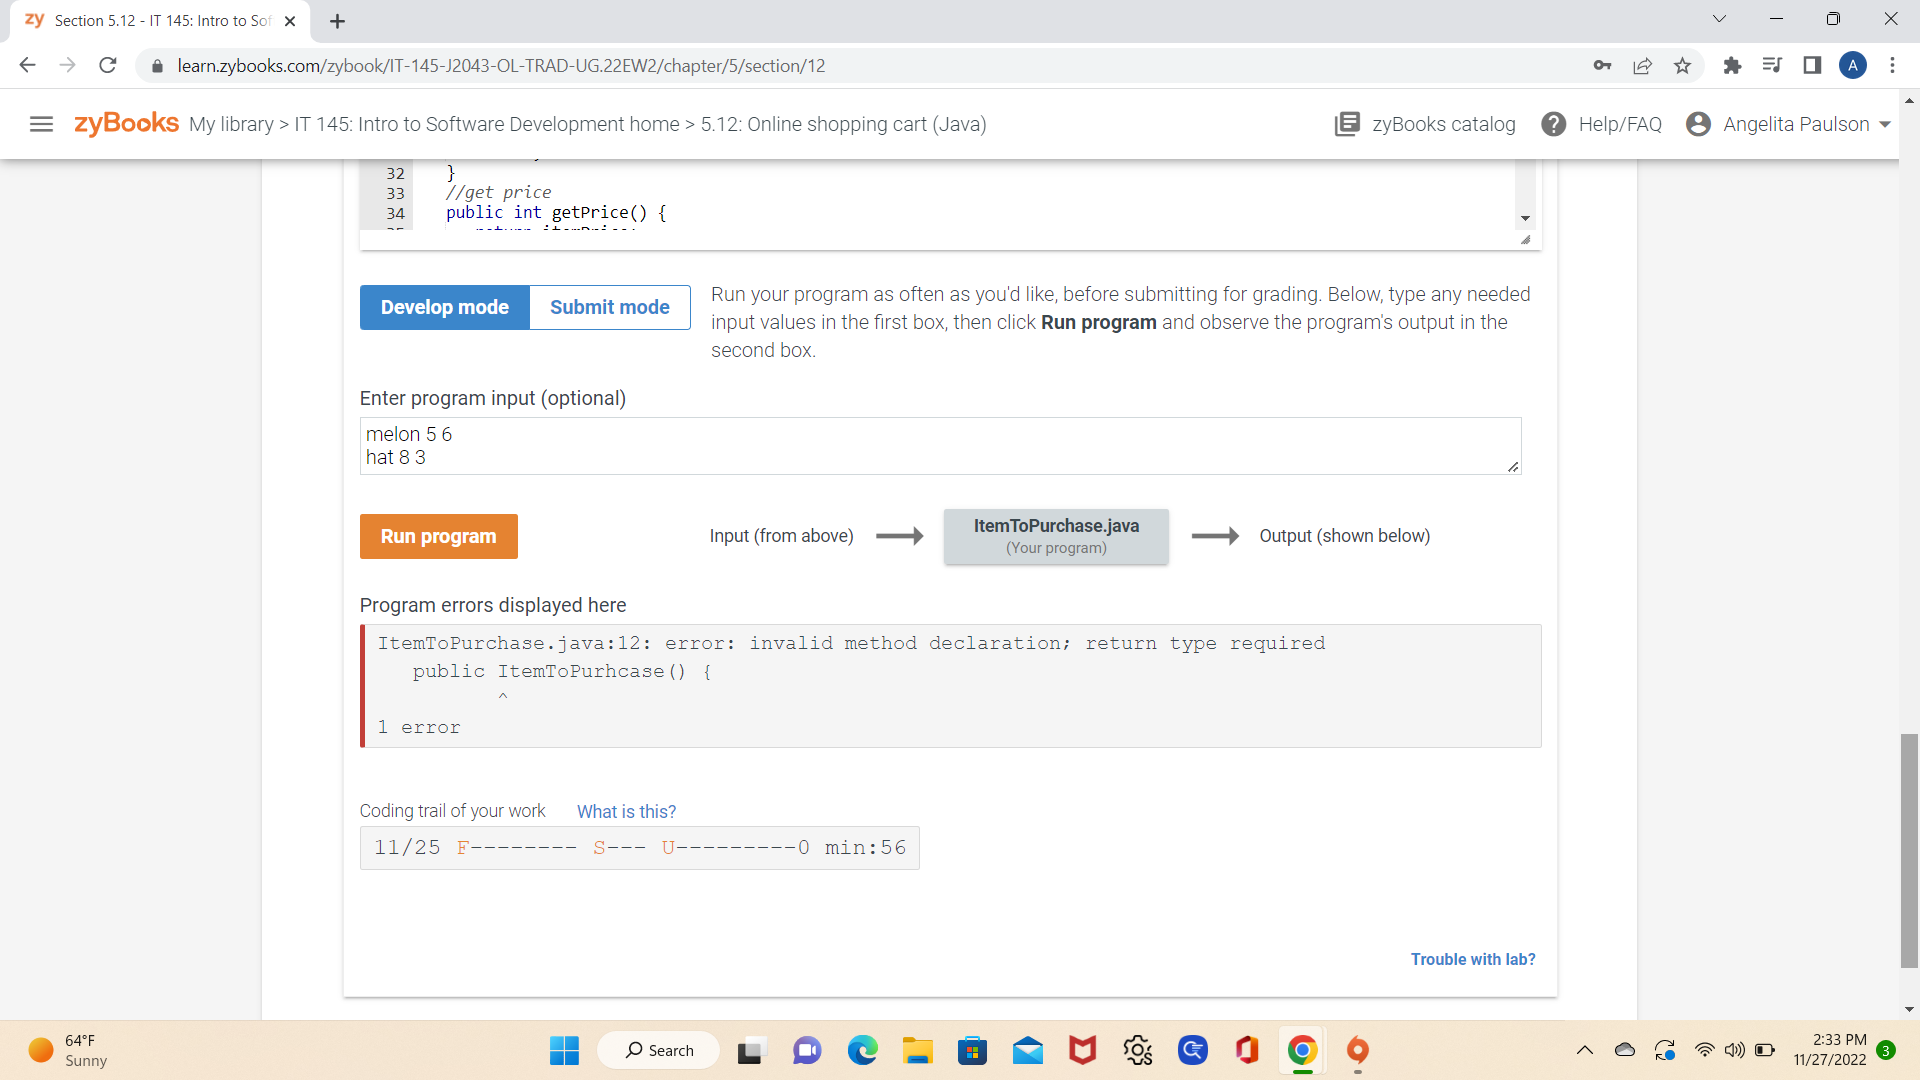The image size is (1920, 1080).
Task: Click the Trouble with lab link
Action: (1472, 960)
